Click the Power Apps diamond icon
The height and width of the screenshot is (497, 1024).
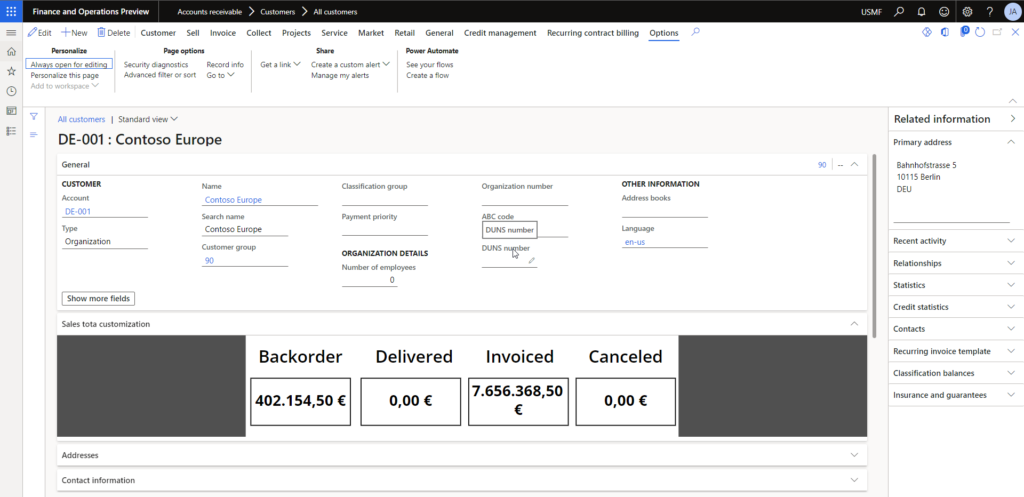926,32
